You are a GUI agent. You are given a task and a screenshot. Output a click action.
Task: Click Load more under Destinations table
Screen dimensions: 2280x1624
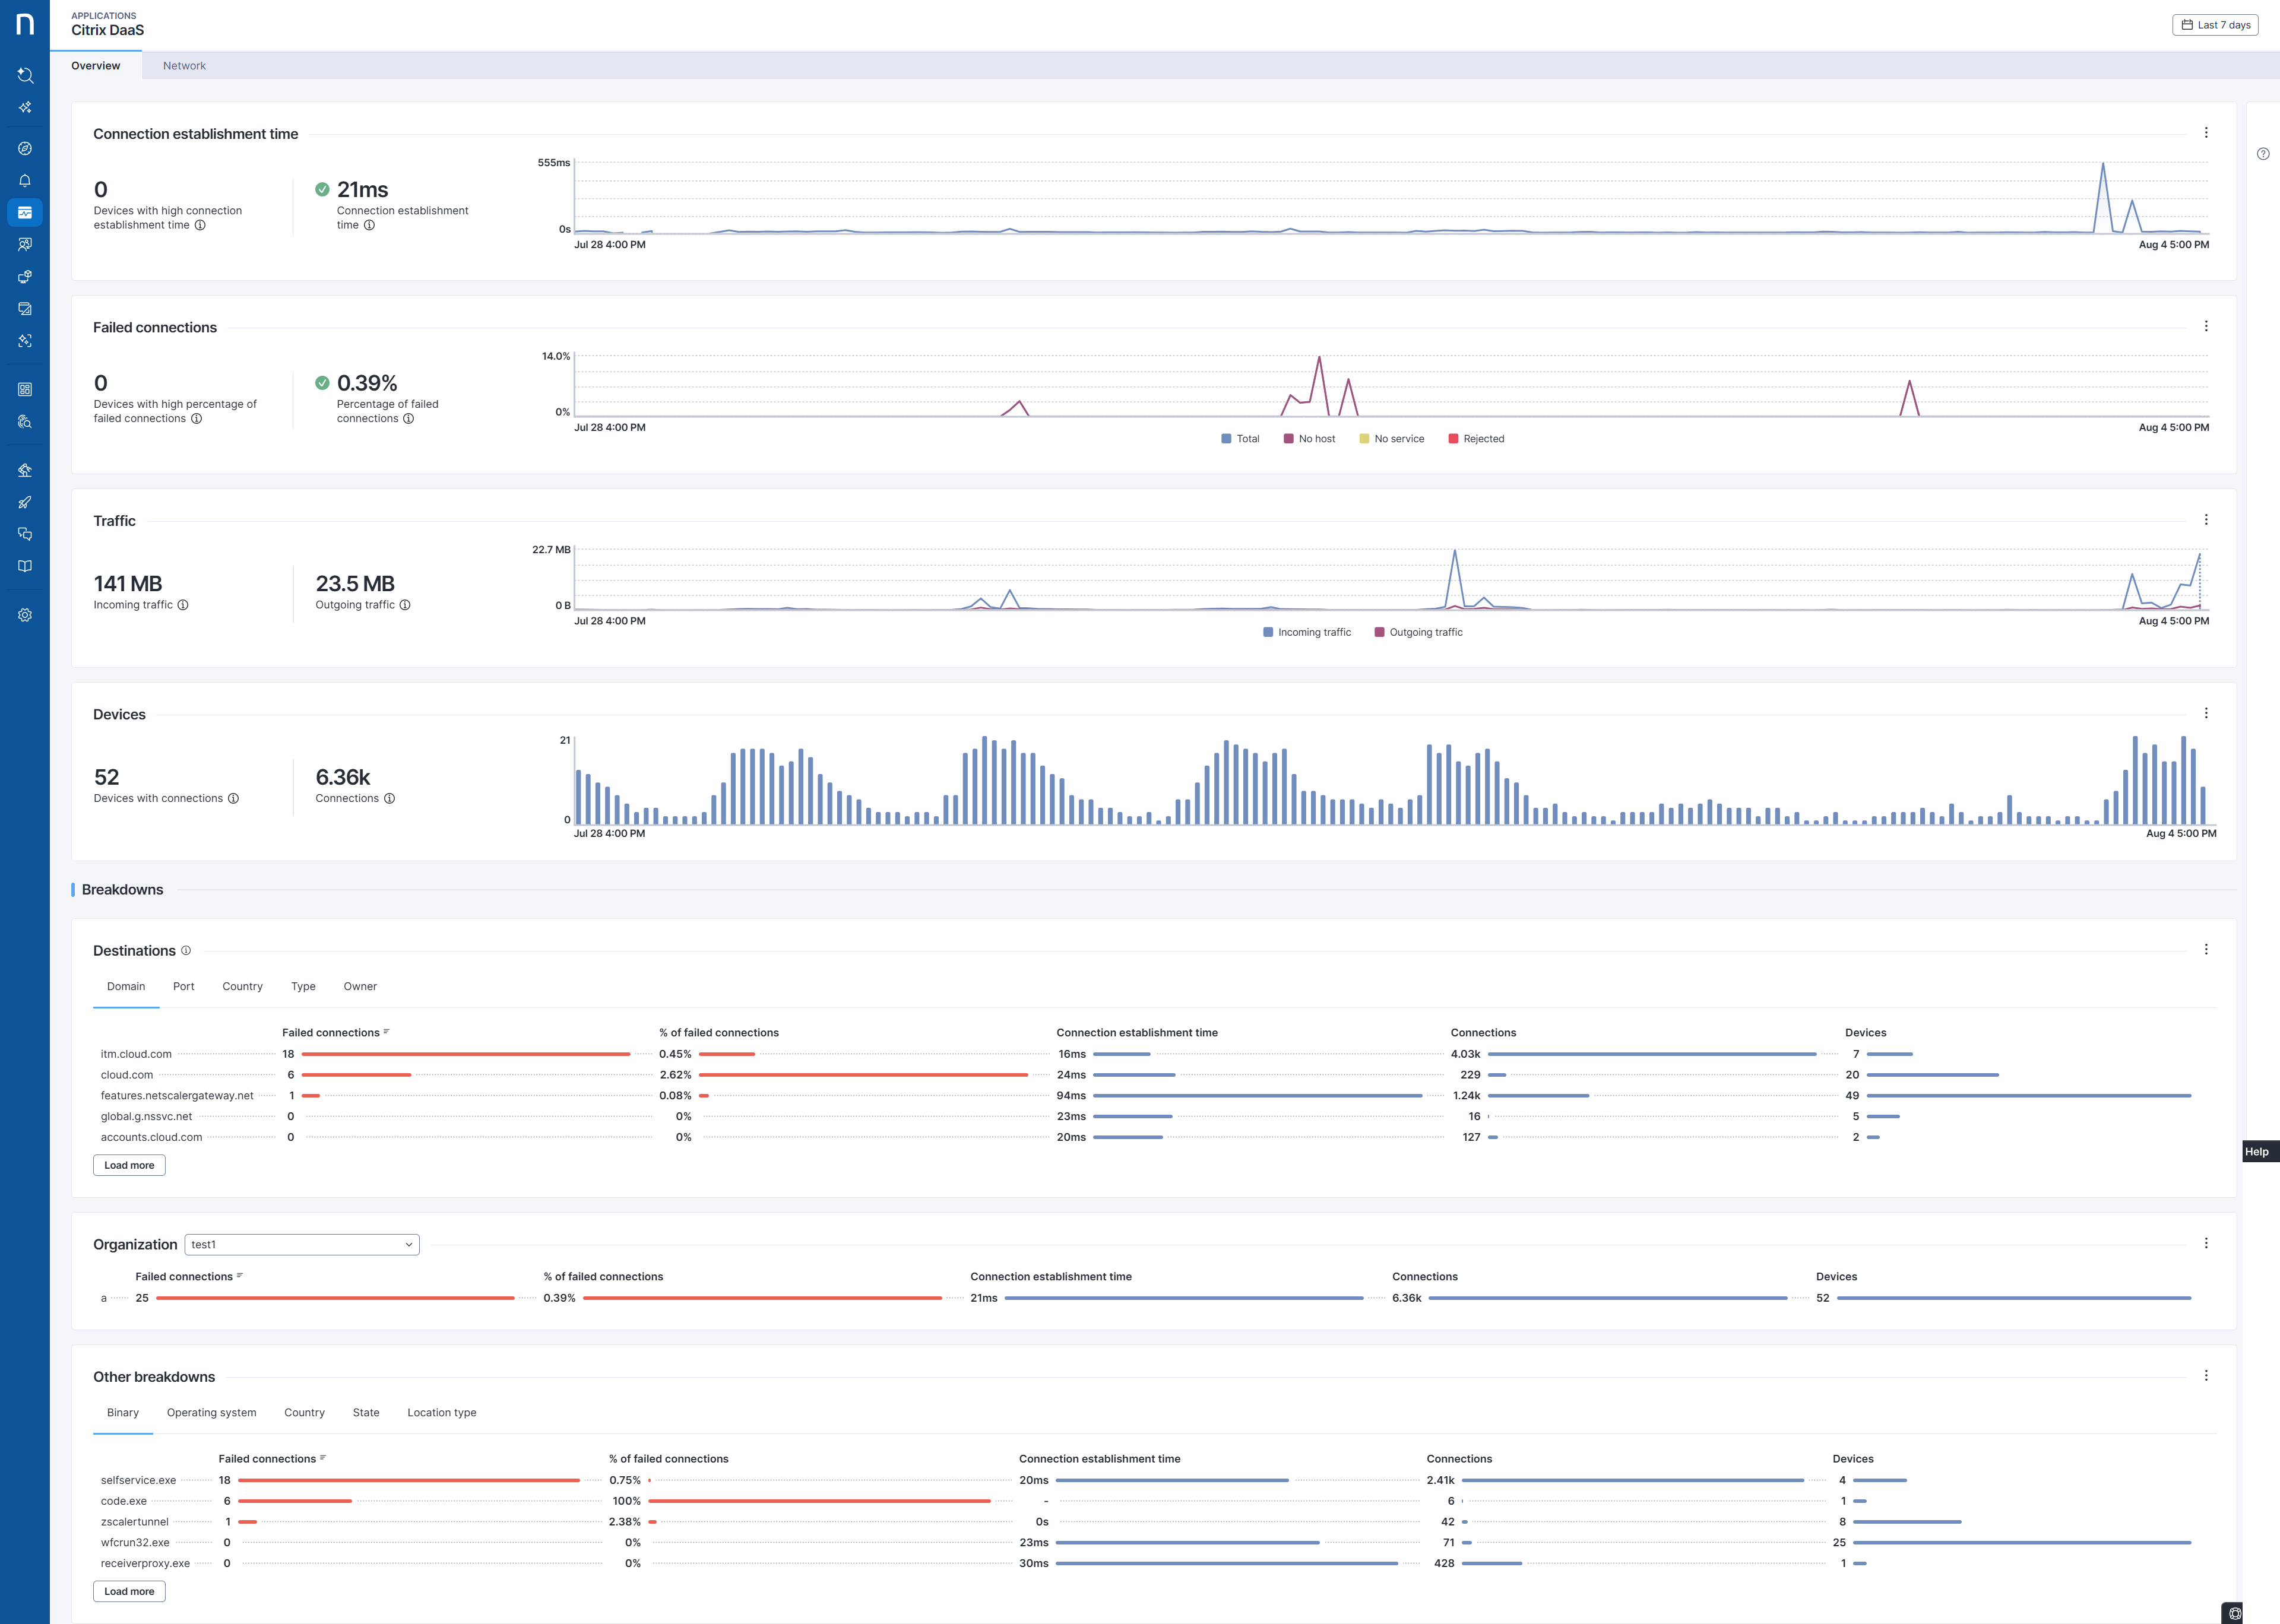[x=129, y=1165]
